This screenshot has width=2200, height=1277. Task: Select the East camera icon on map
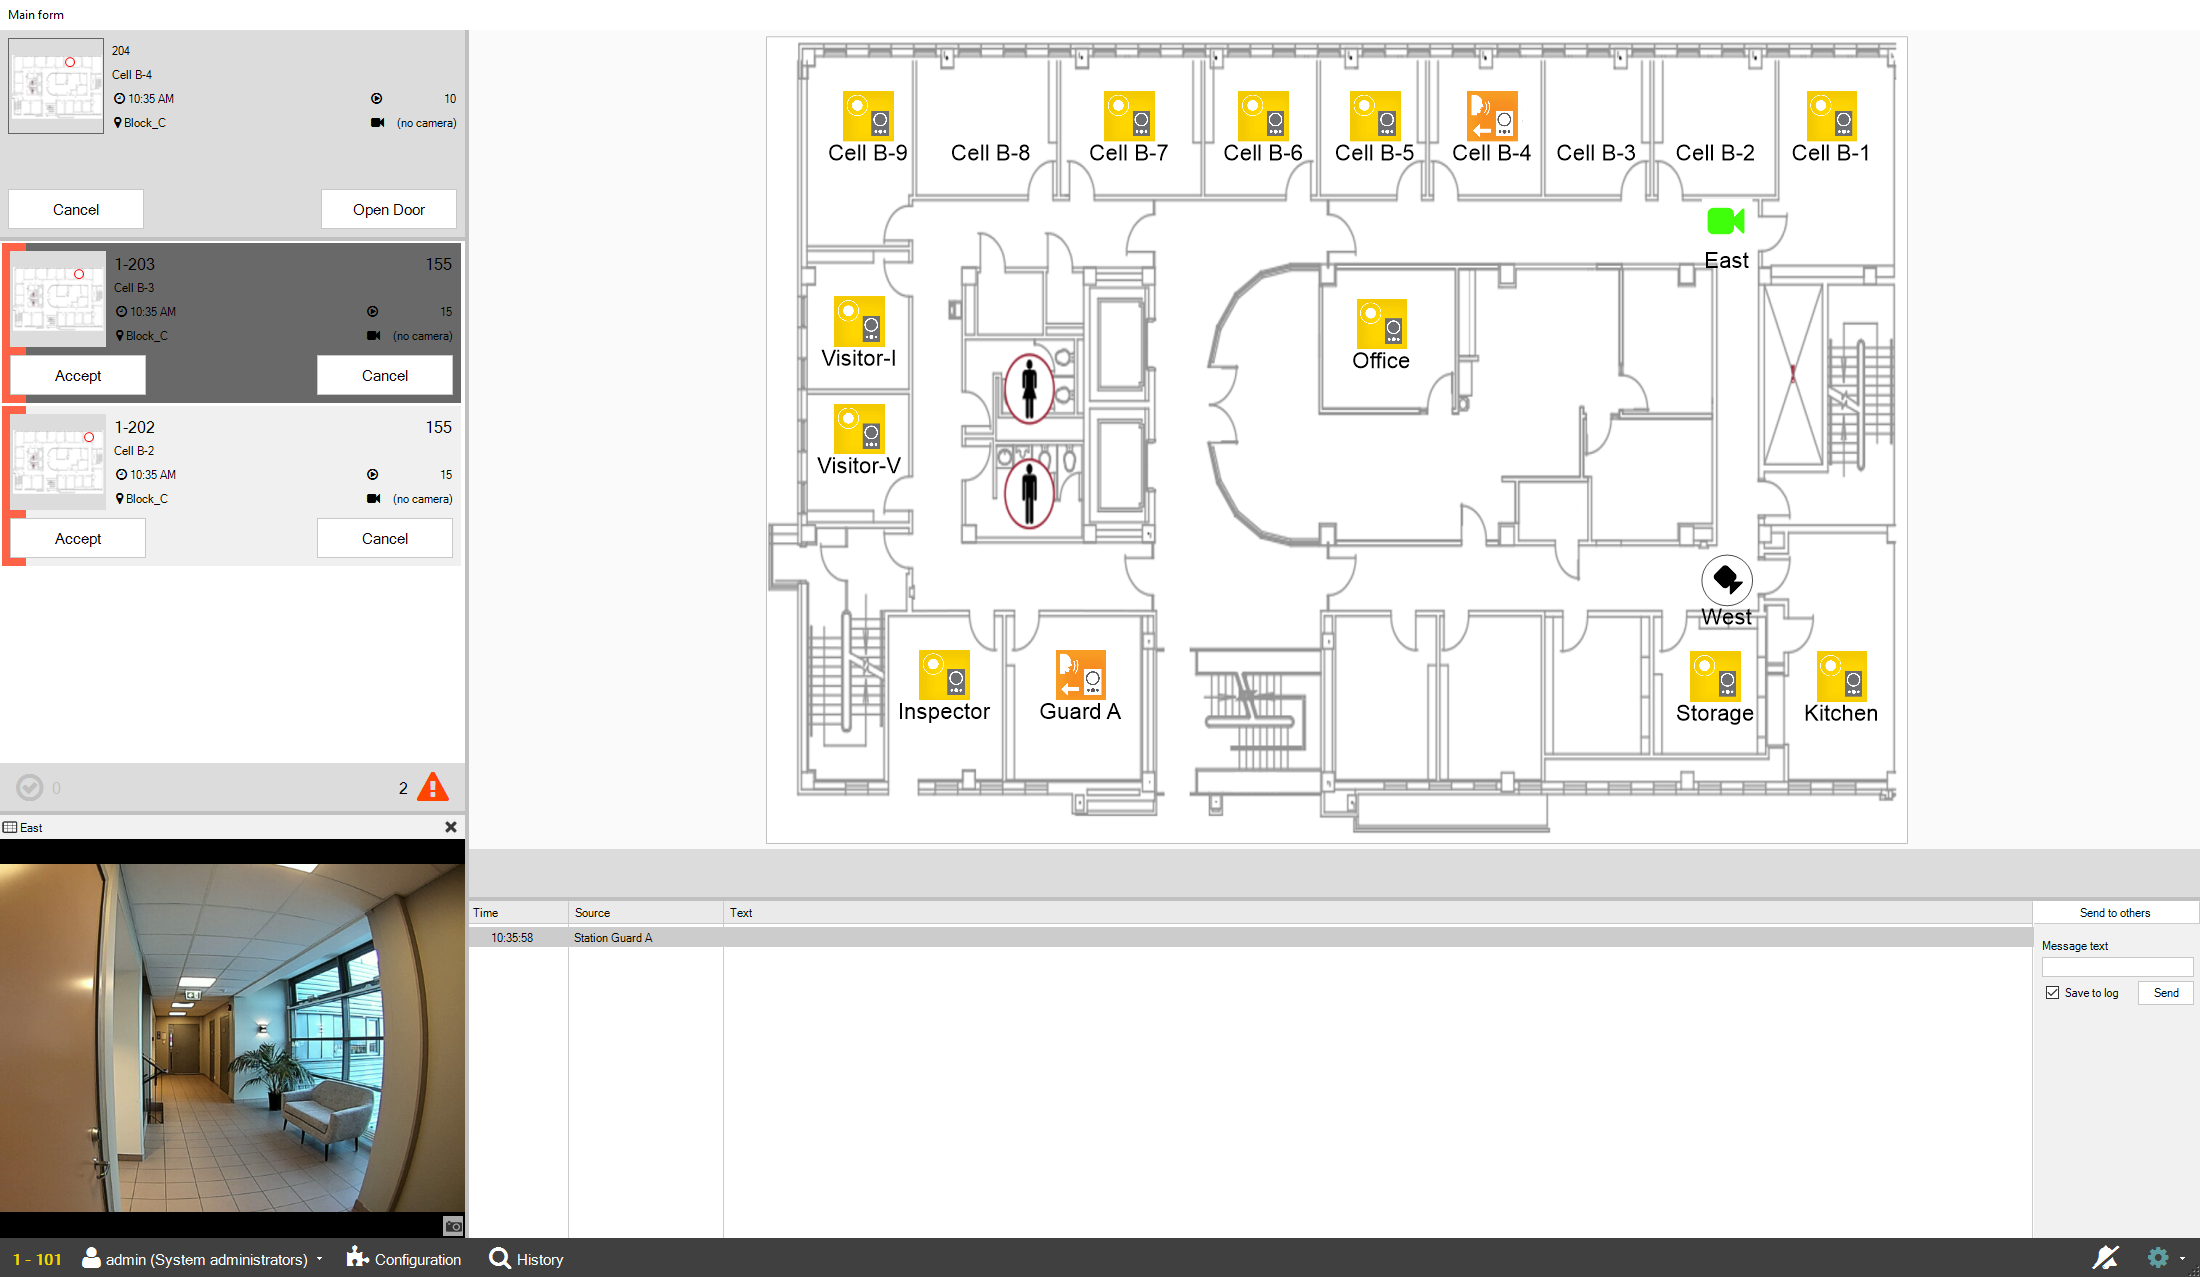pos(1725,221)
